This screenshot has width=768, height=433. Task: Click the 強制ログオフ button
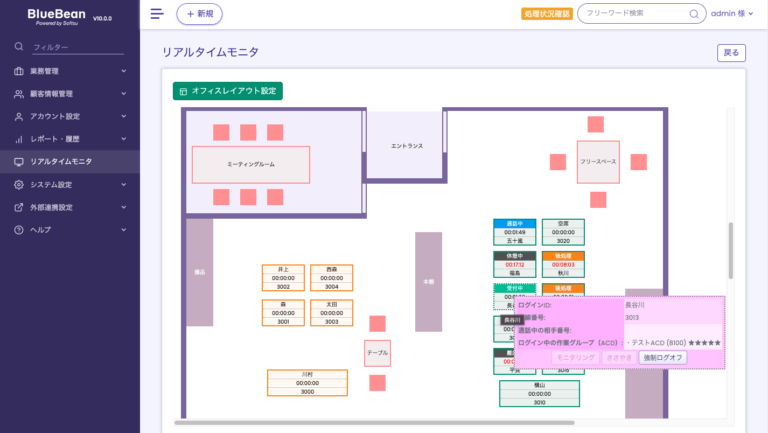pos(663,357)
